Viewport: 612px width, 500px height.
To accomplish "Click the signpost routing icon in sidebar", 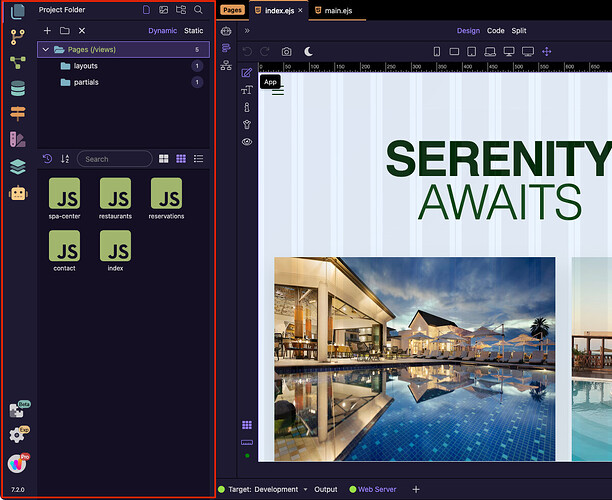I will click(x=17, y=114).
